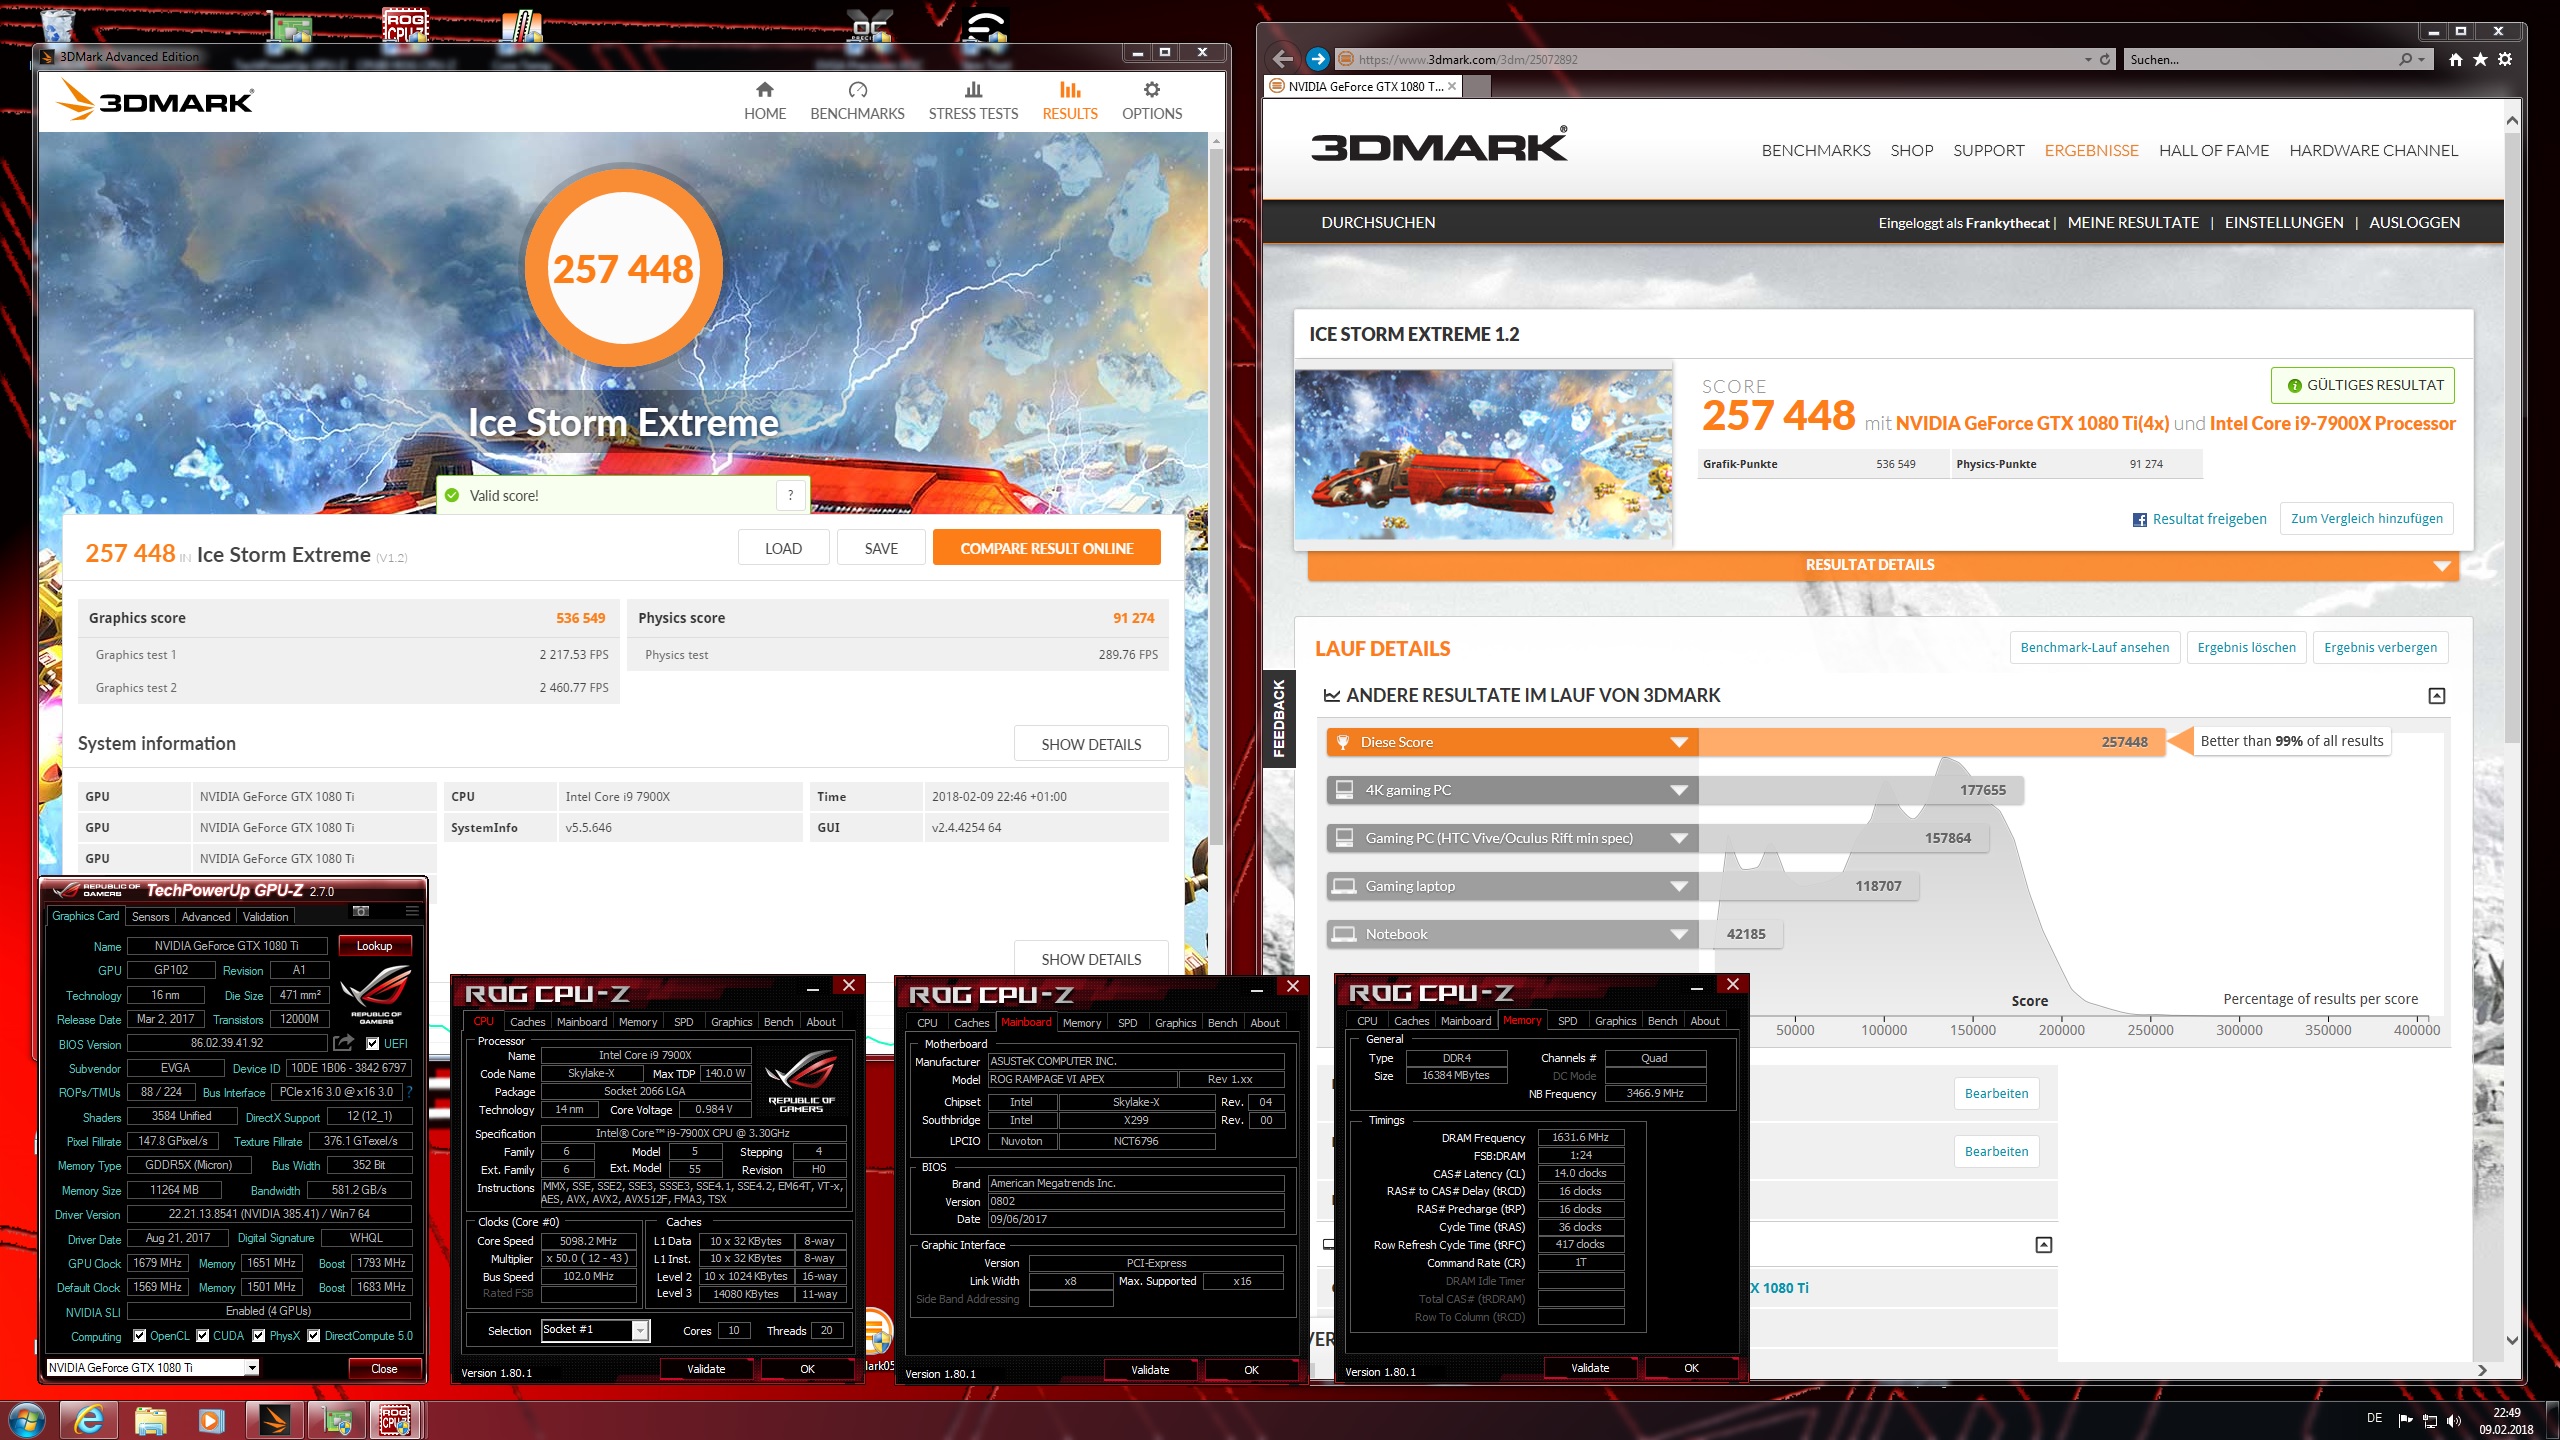Click Windows Start orb
The width and height of the screenshot is (2560, 1440).
point(27,1420)
